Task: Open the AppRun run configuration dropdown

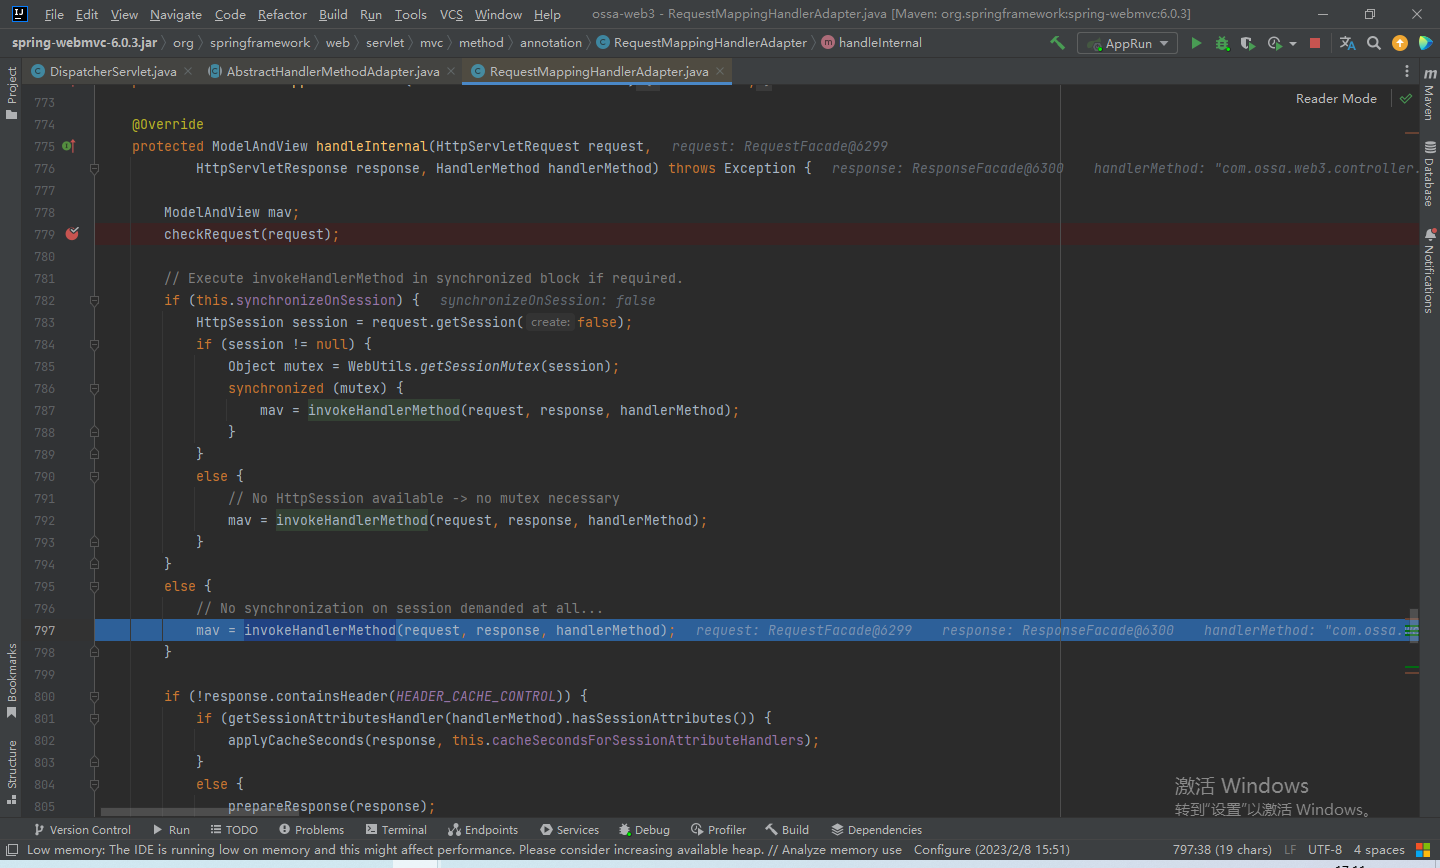Action: (x=1128, y=43)
